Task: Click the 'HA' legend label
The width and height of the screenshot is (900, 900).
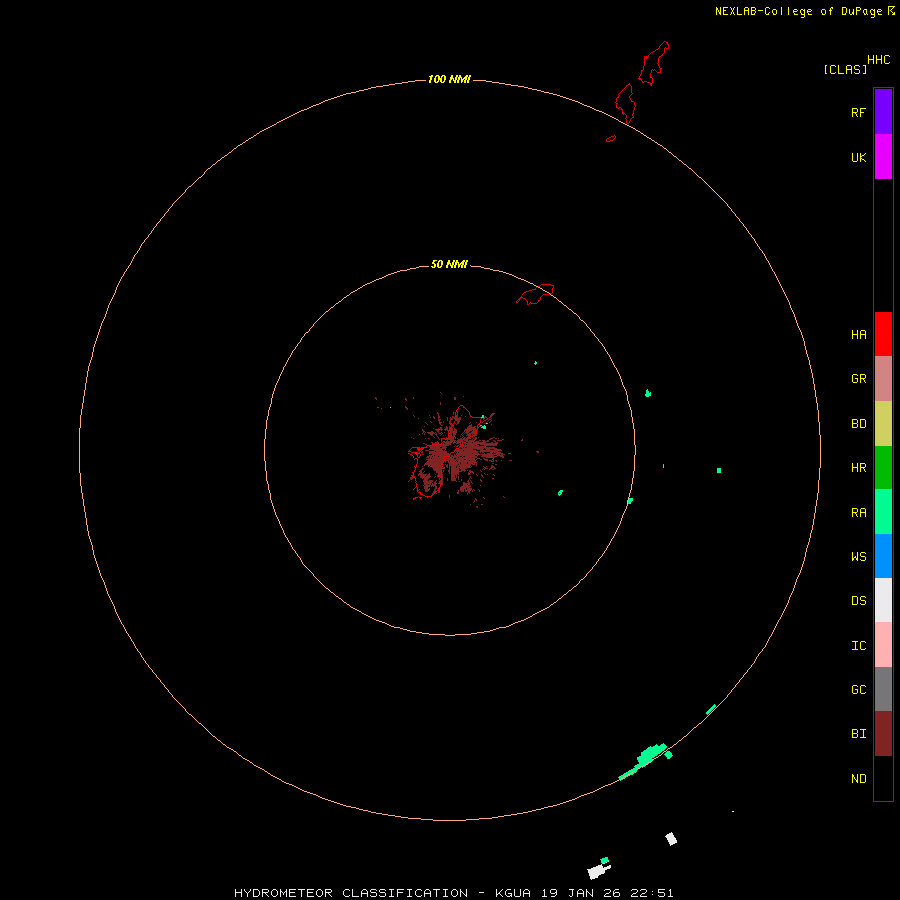Action: tap(858, 335)
